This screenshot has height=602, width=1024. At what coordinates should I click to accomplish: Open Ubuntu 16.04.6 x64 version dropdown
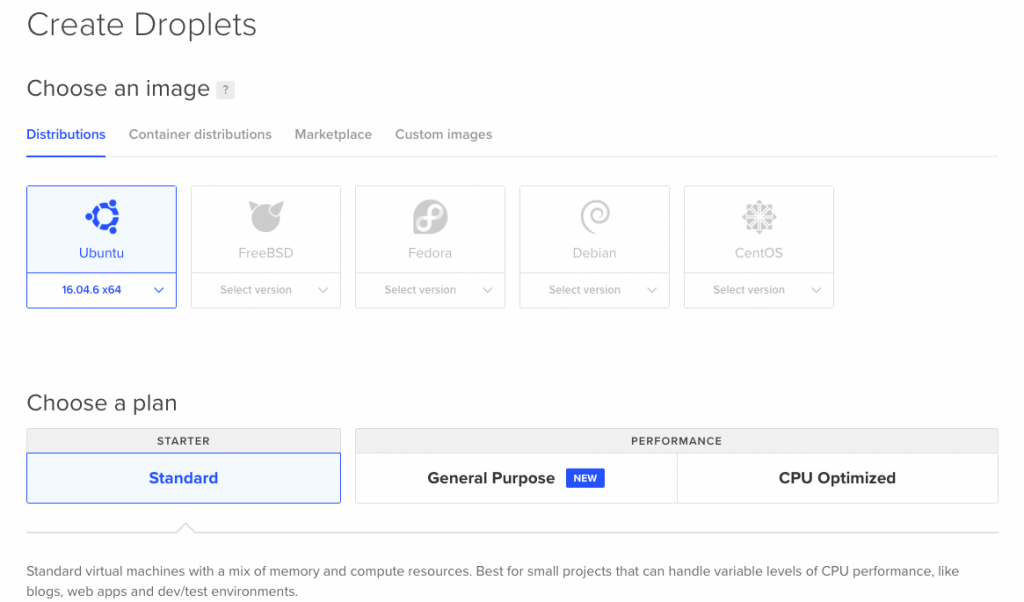[101, 290]
